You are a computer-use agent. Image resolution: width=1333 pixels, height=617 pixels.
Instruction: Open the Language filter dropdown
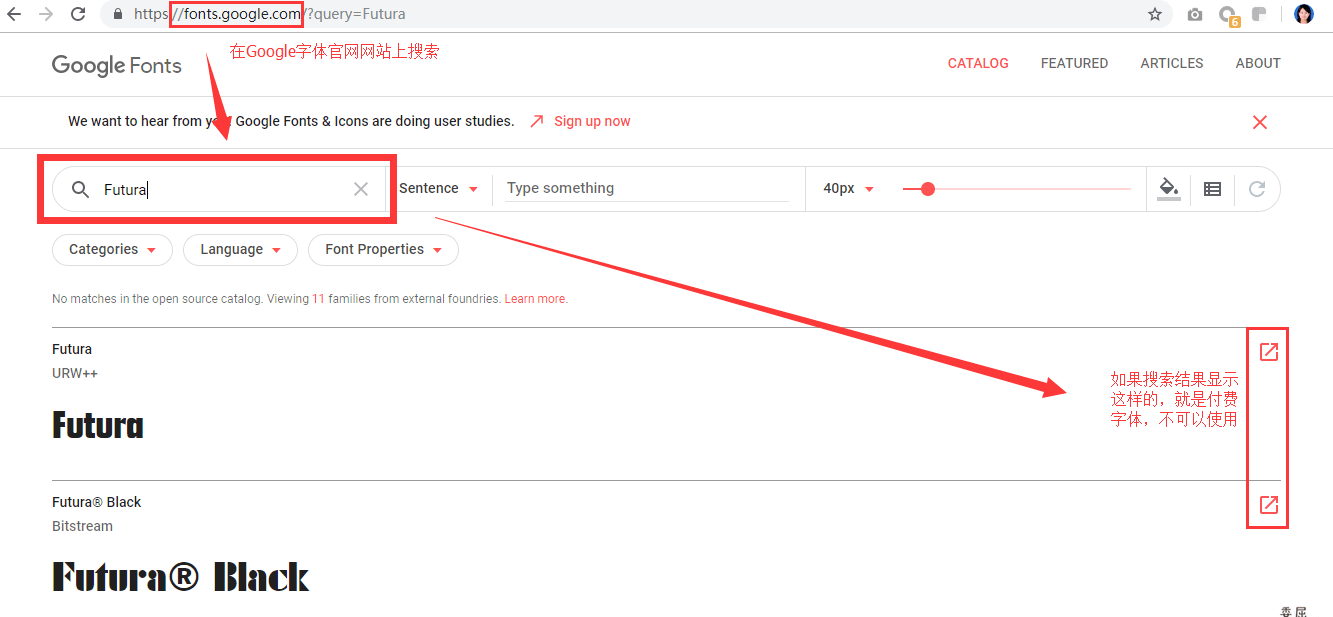click(240, 250)
